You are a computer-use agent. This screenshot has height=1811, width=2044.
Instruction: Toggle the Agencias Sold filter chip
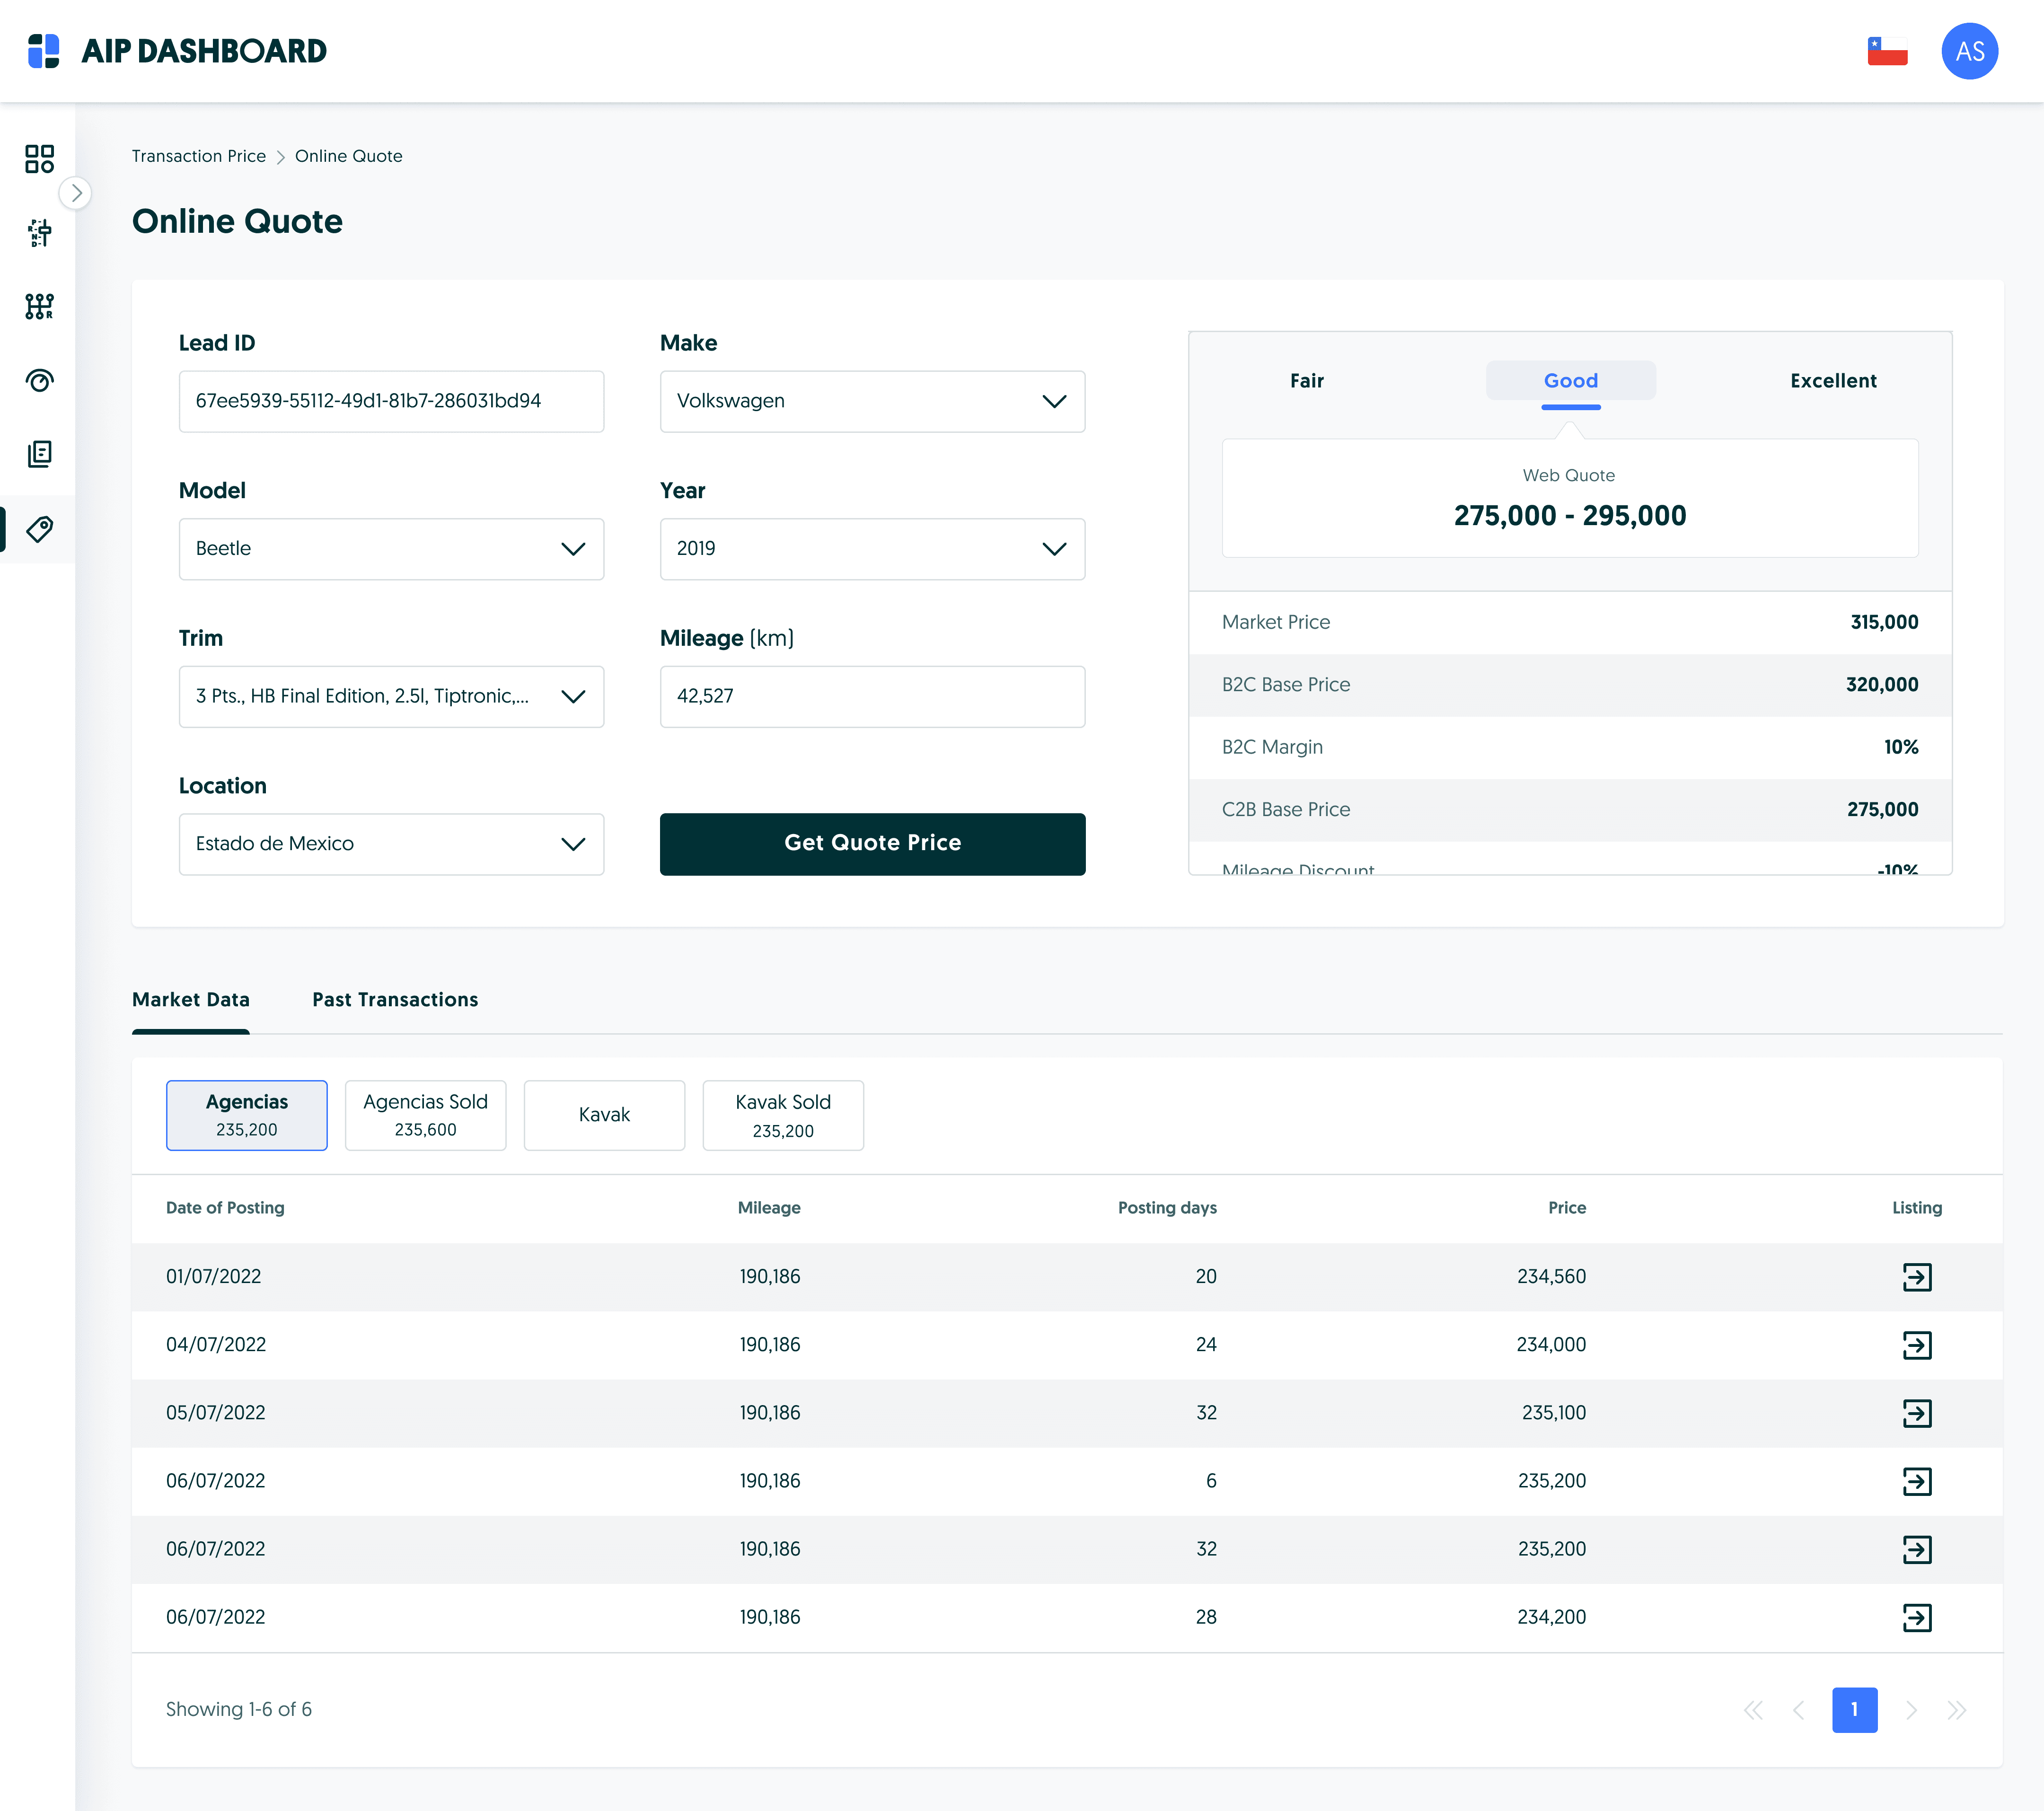coord(425,1114)
